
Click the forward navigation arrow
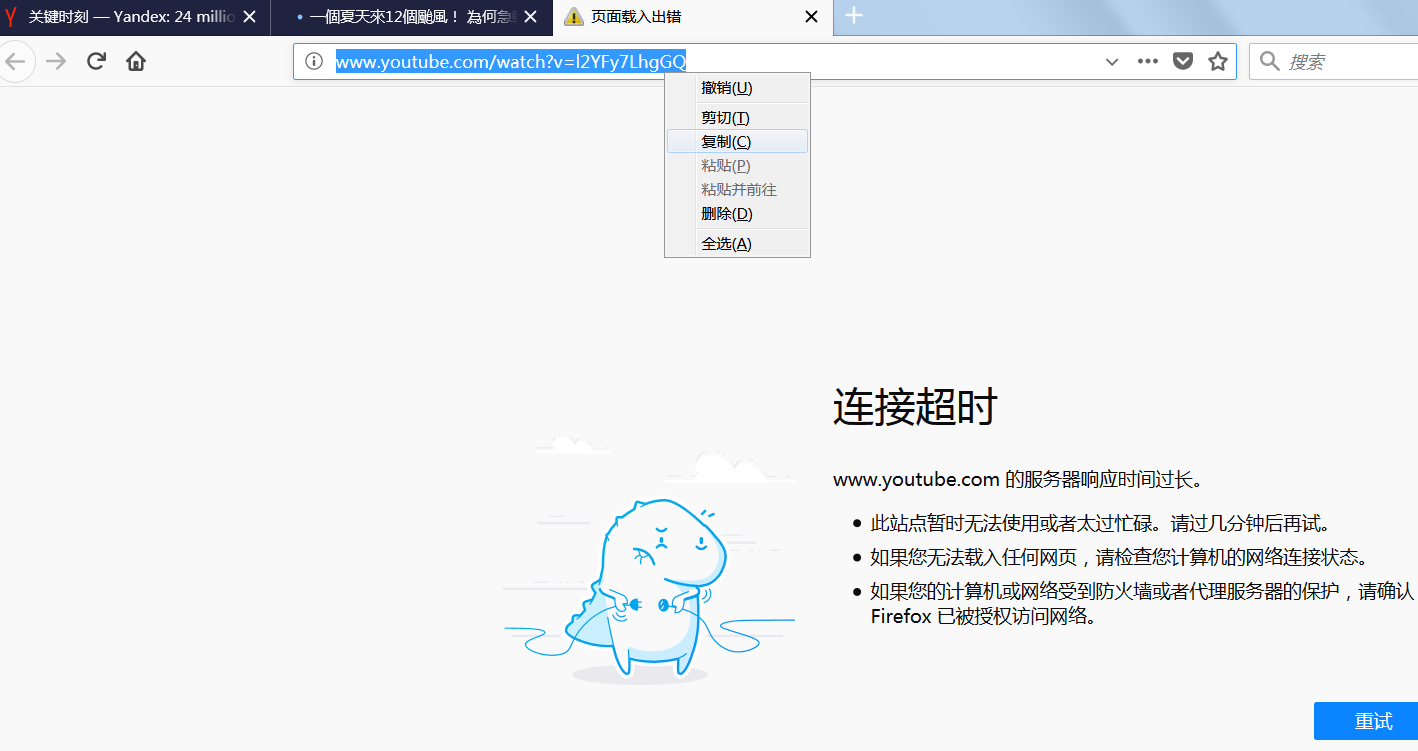[x=56, y=61]
